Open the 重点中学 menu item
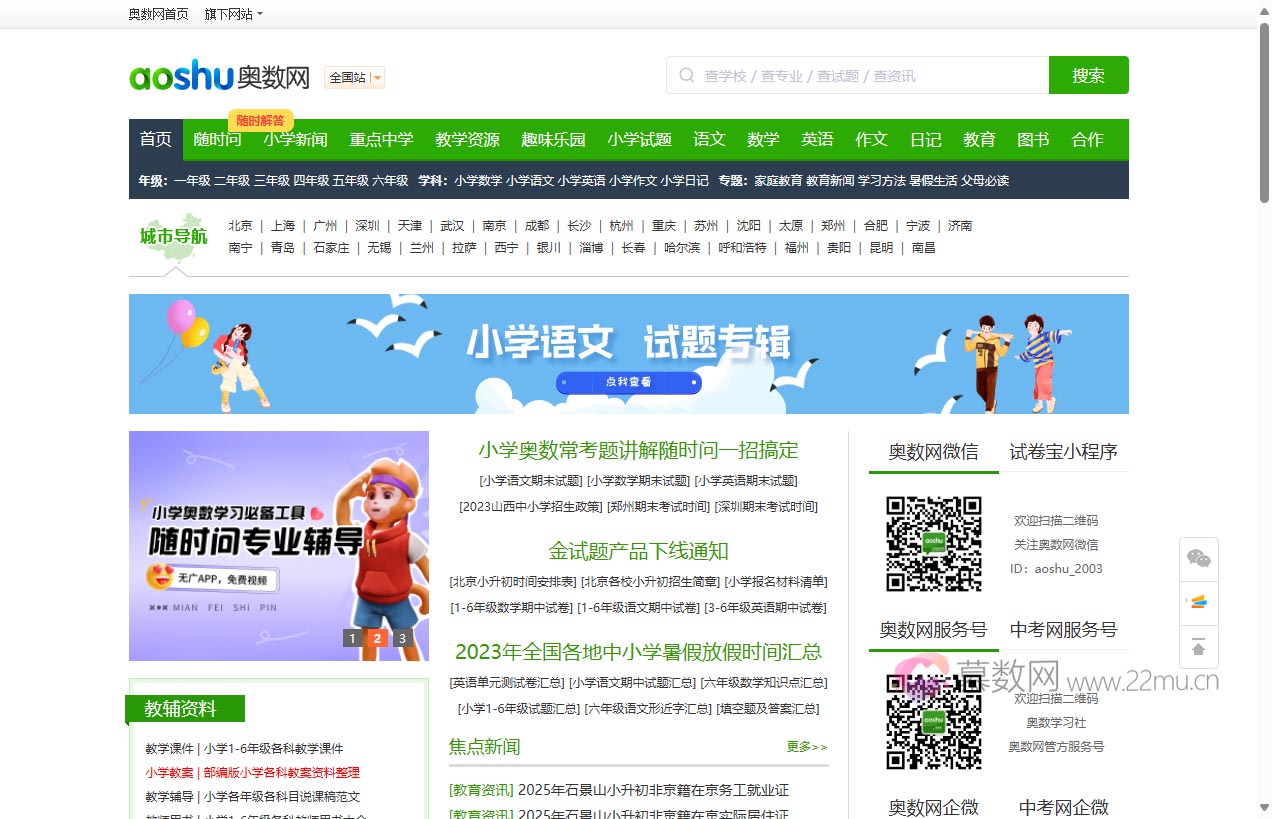Image resolution: width=1272 pixels, height=819 pixels. click(x=381, y=139)
